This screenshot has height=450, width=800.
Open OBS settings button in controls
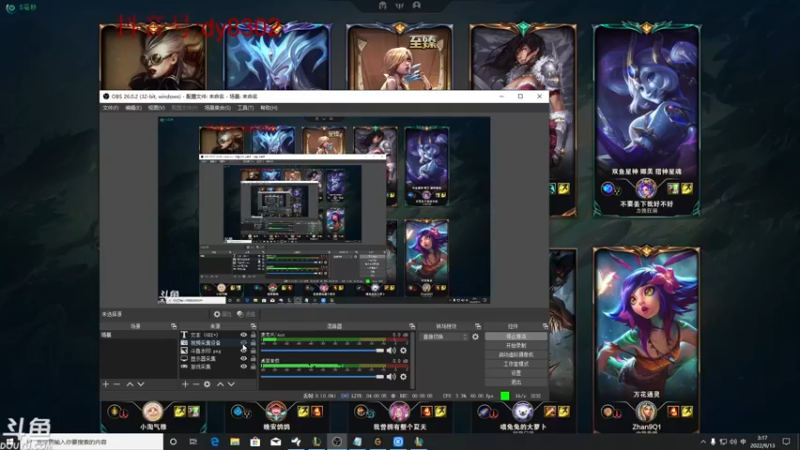516,373
